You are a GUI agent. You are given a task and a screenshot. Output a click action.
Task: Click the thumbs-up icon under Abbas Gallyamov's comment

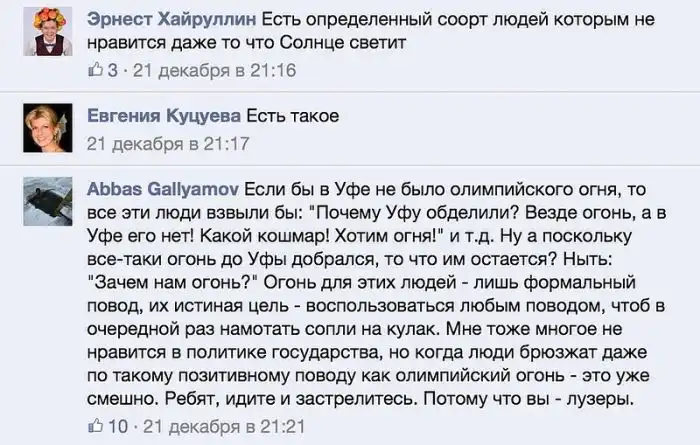pyautogui.click(x=96, y=425)
